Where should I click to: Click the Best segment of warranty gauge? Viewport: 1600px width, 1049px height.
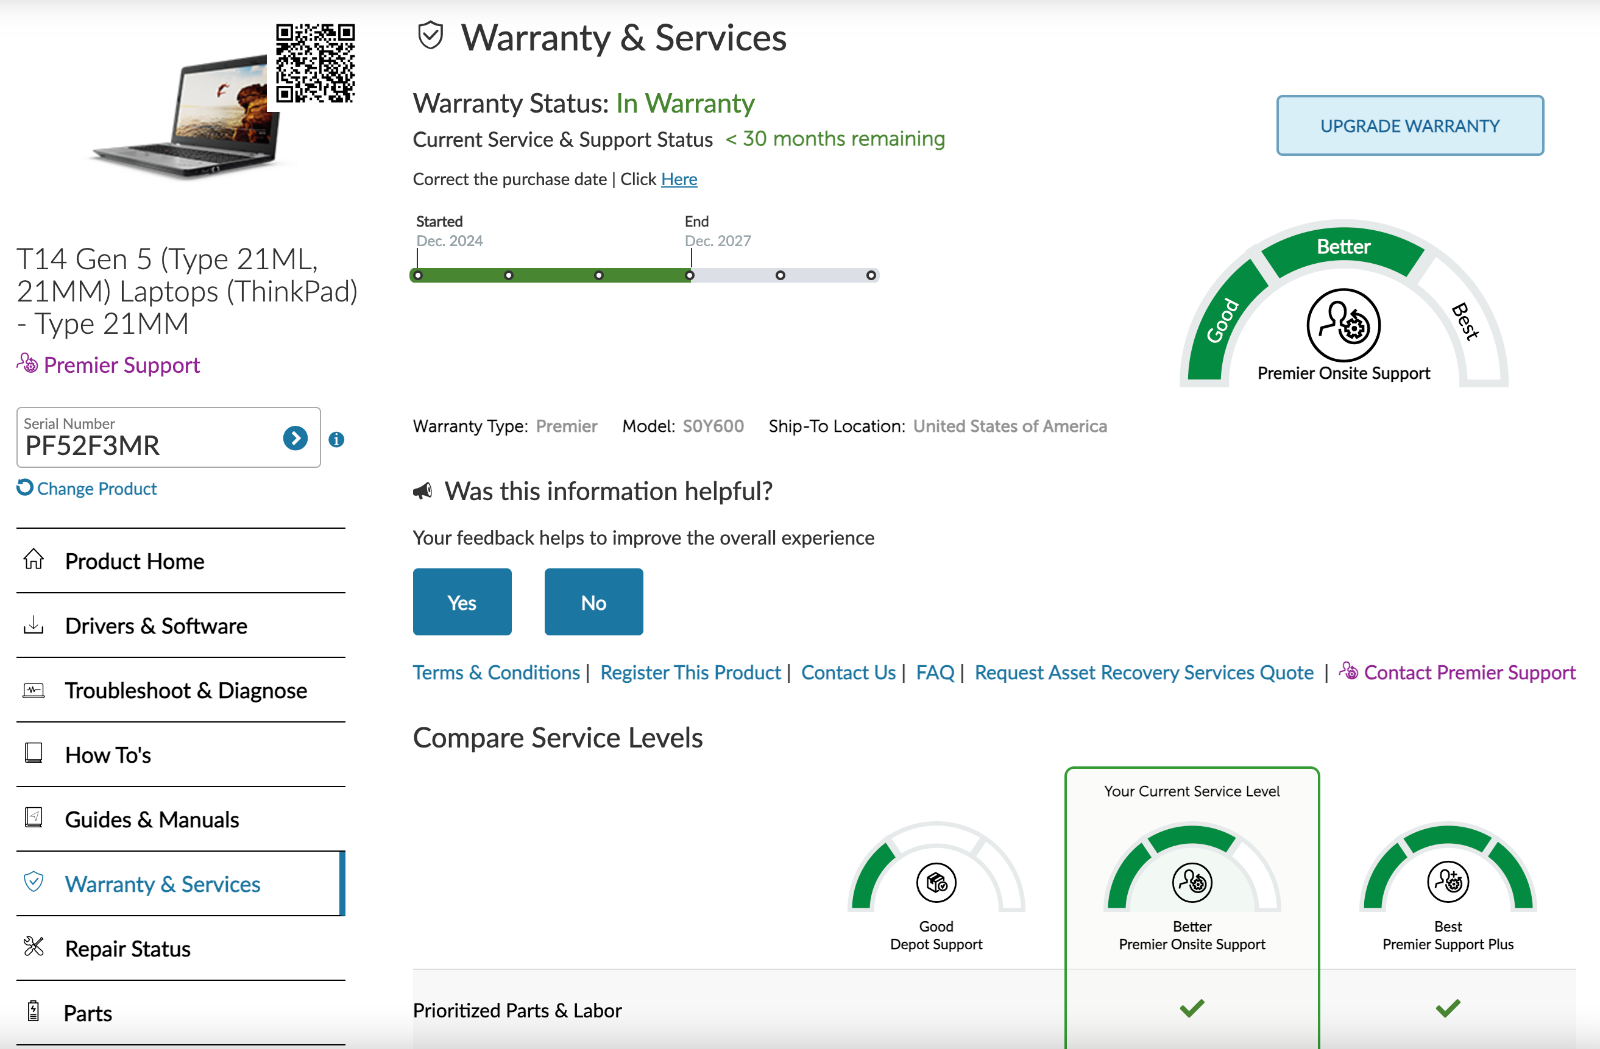(x=1465, y=322)
